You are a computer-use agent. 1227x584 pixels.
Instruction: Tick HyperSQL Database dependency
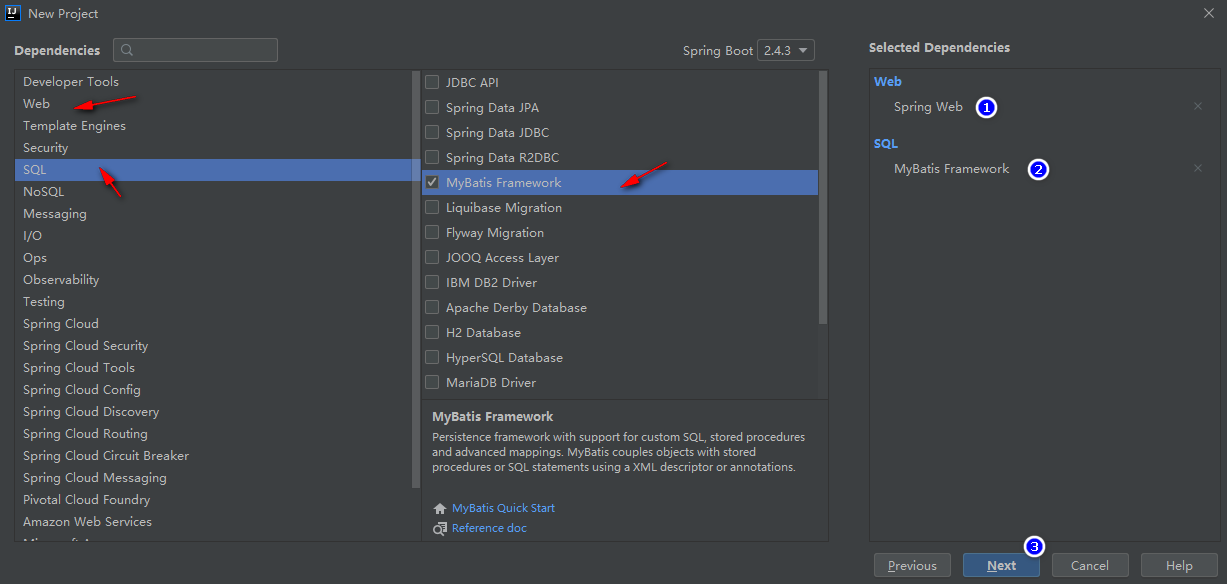tap(432, 357)
